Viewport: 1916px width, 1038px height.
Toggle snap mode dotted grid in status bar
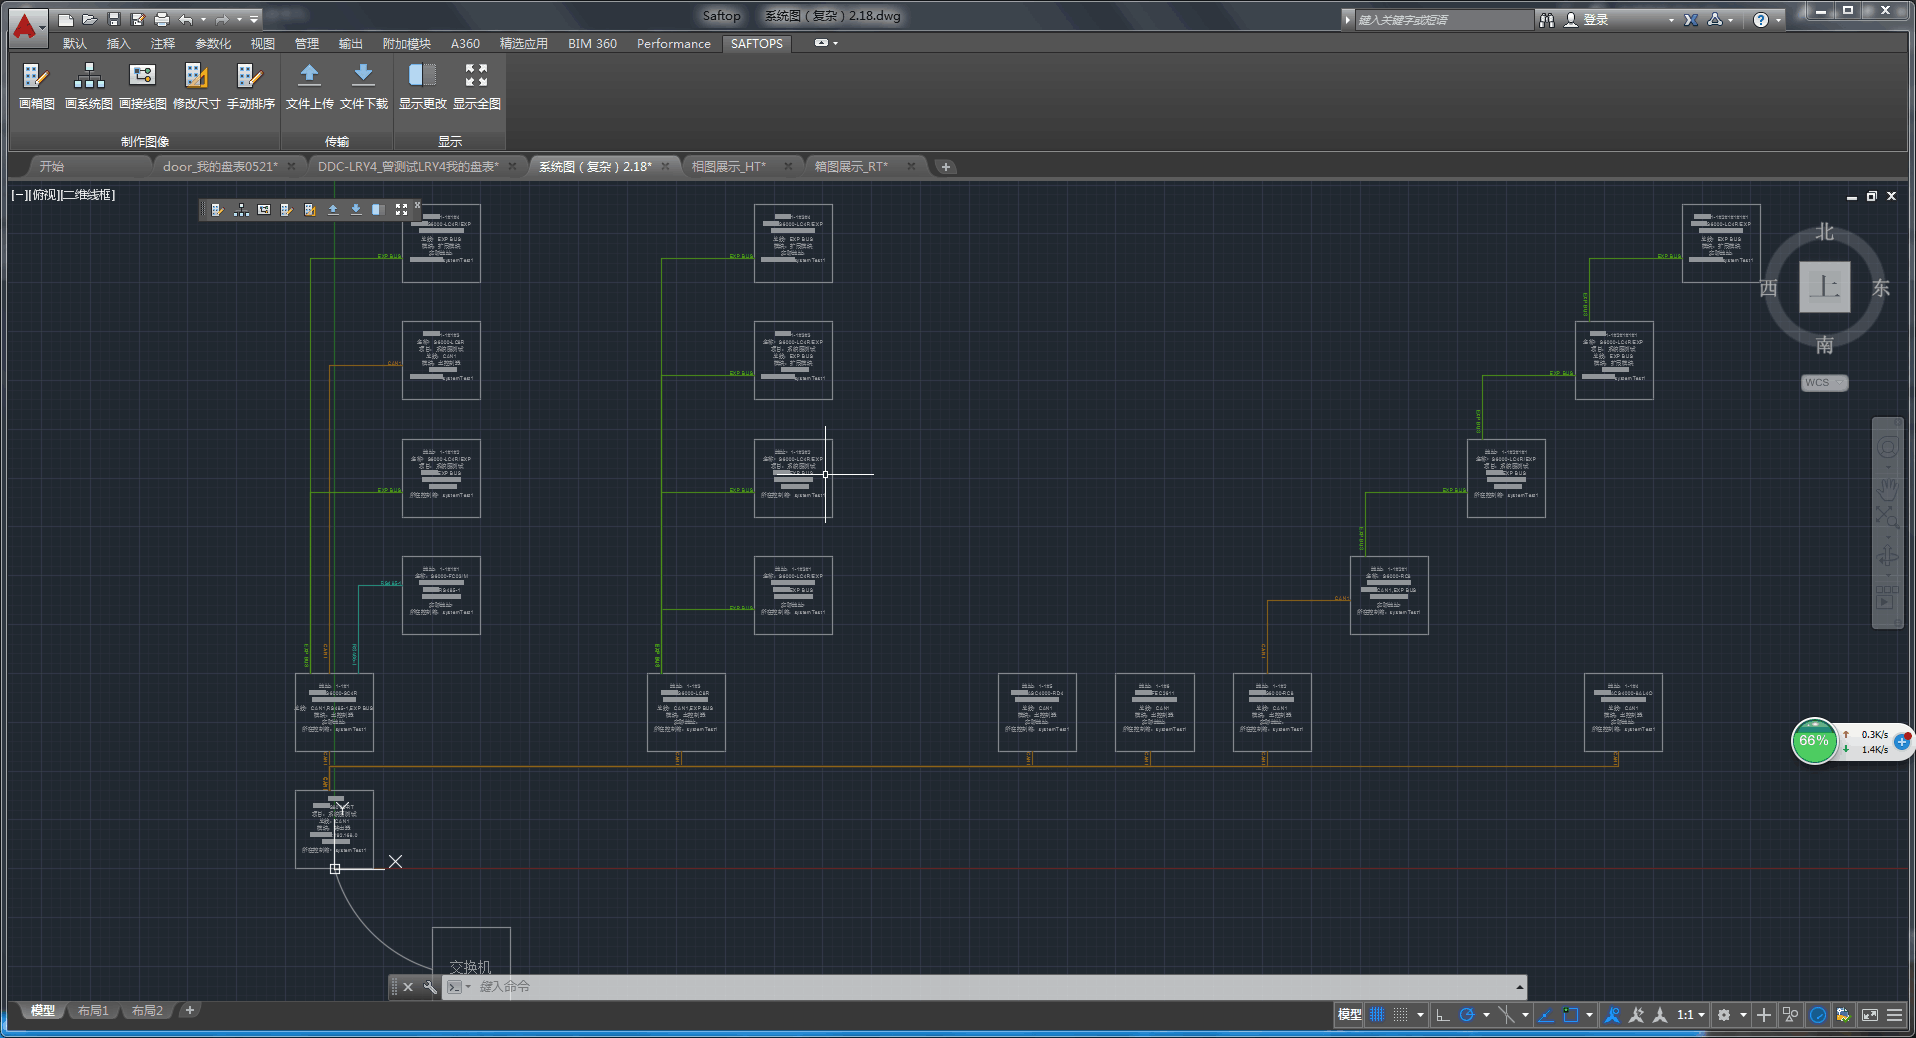[x=1400, y=1015]
